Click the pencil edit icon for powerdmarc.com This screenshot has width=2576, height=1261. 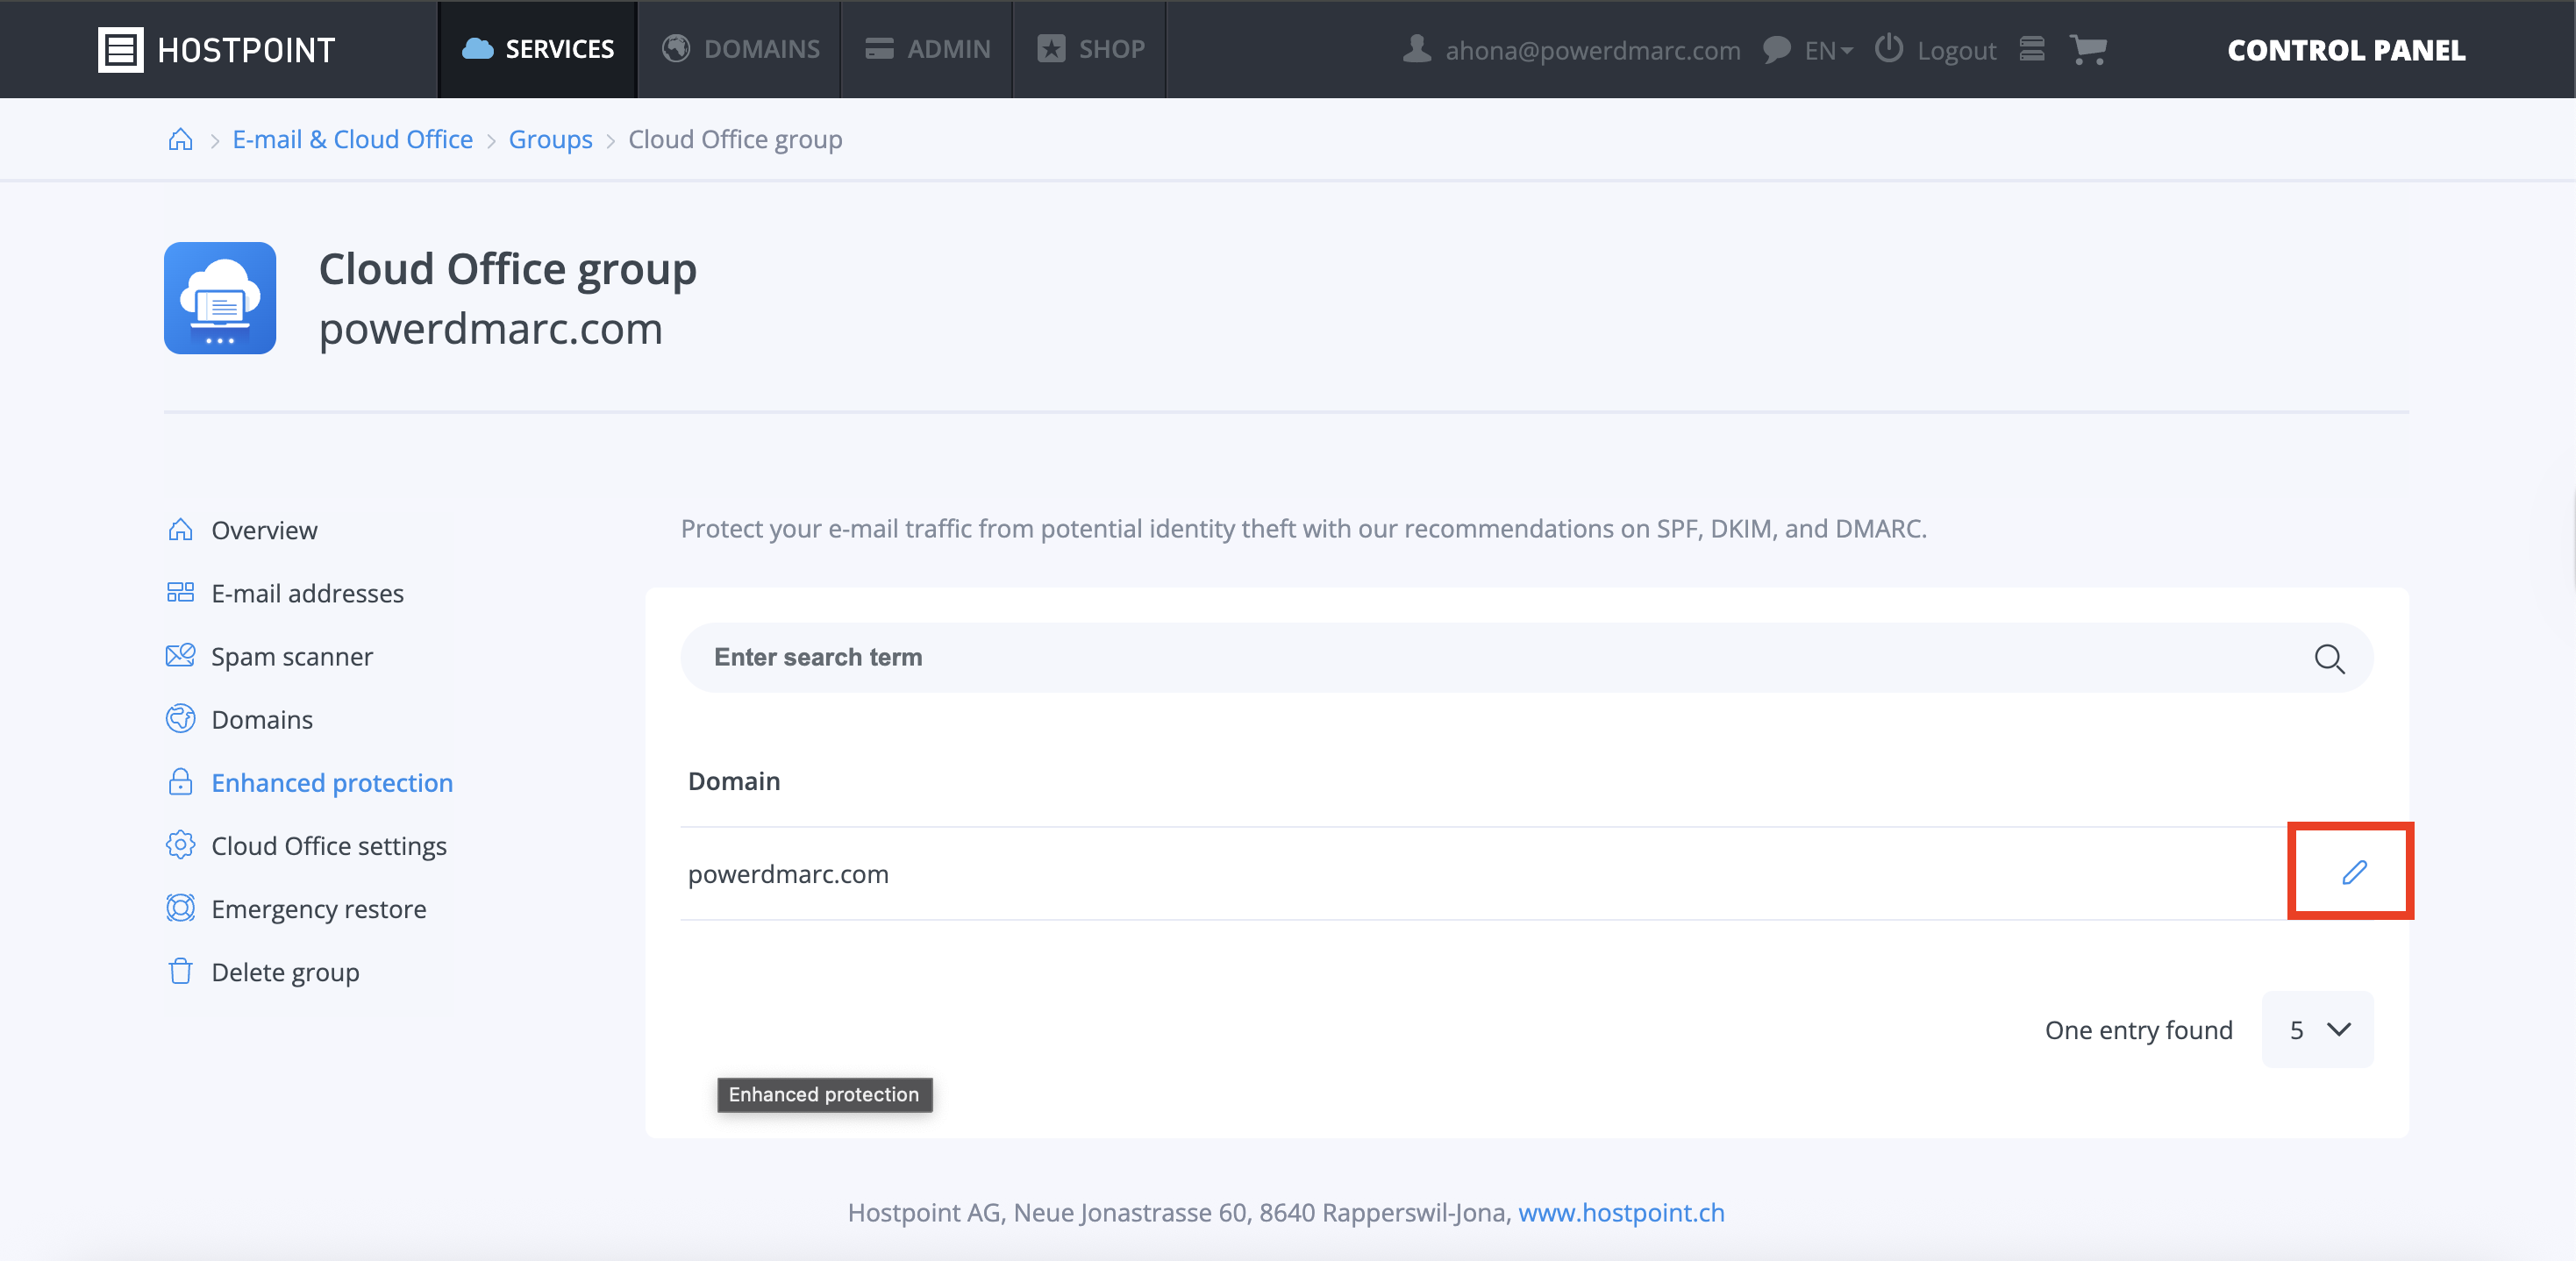(x=2353, y=872)
